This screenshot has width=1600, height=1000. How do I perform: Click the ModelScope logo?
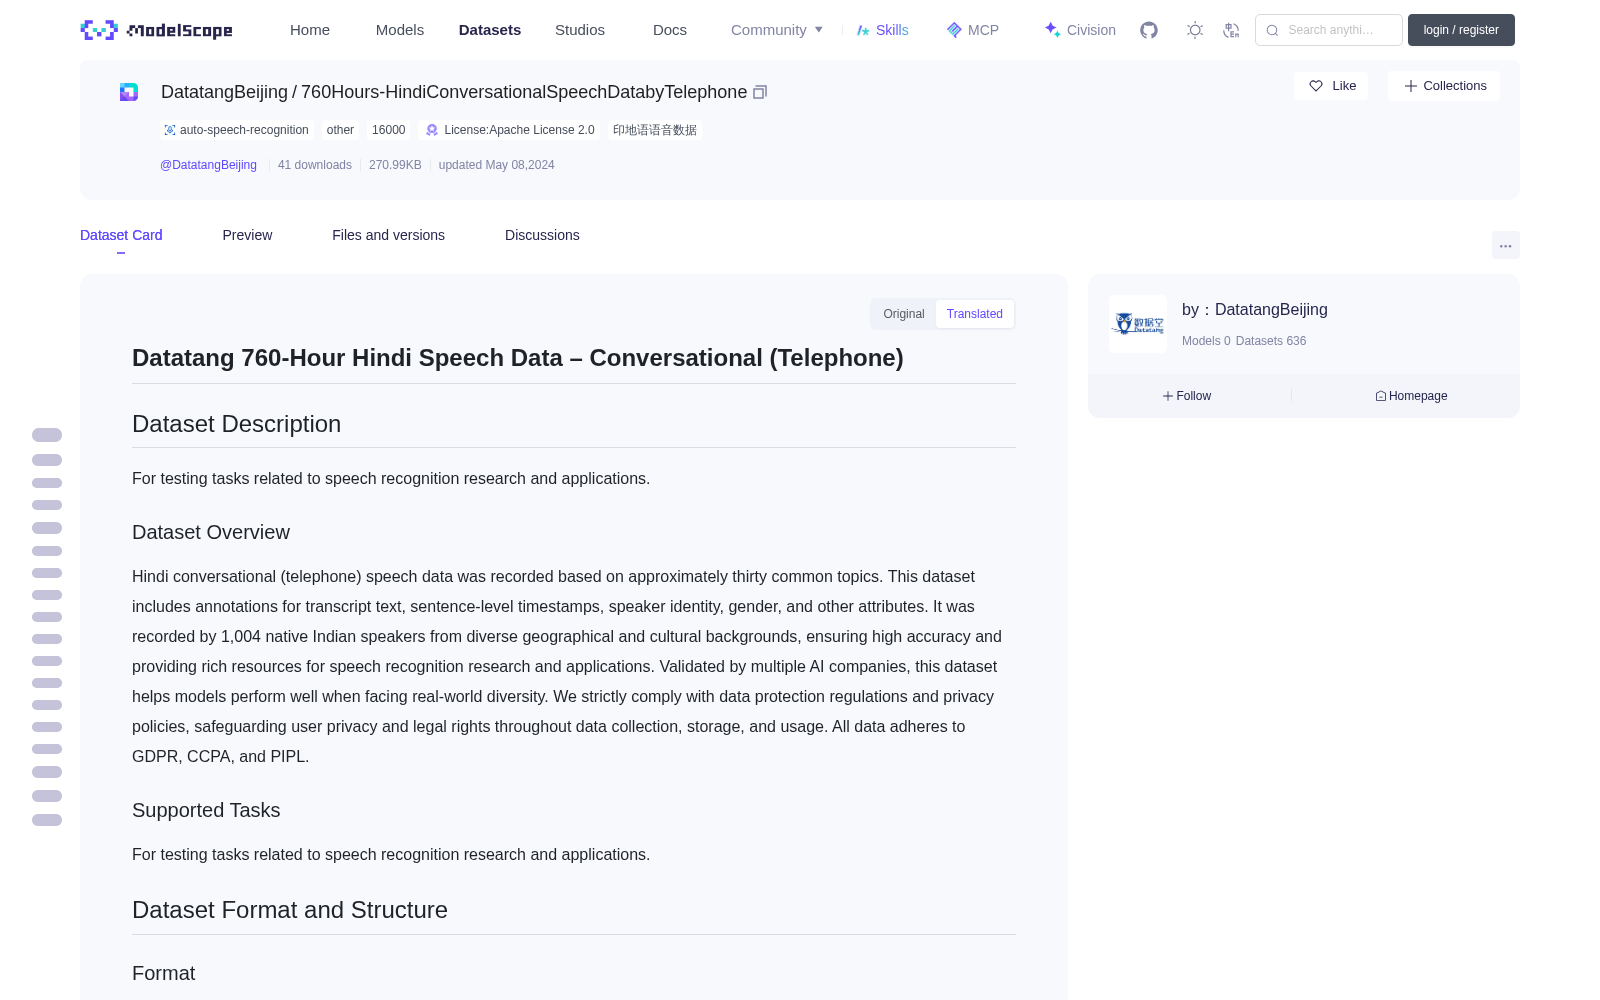[157, 30]
